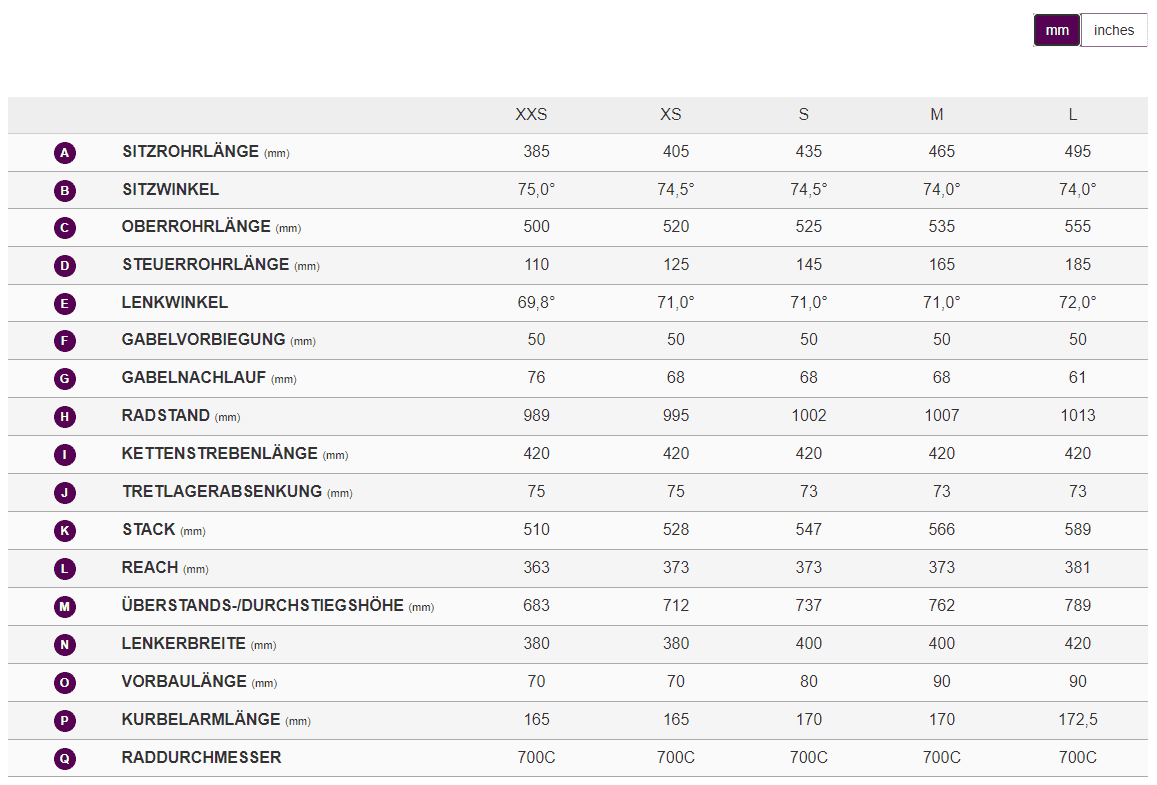
Task: Click the LENKERBREITE row label
Action: 184,643
